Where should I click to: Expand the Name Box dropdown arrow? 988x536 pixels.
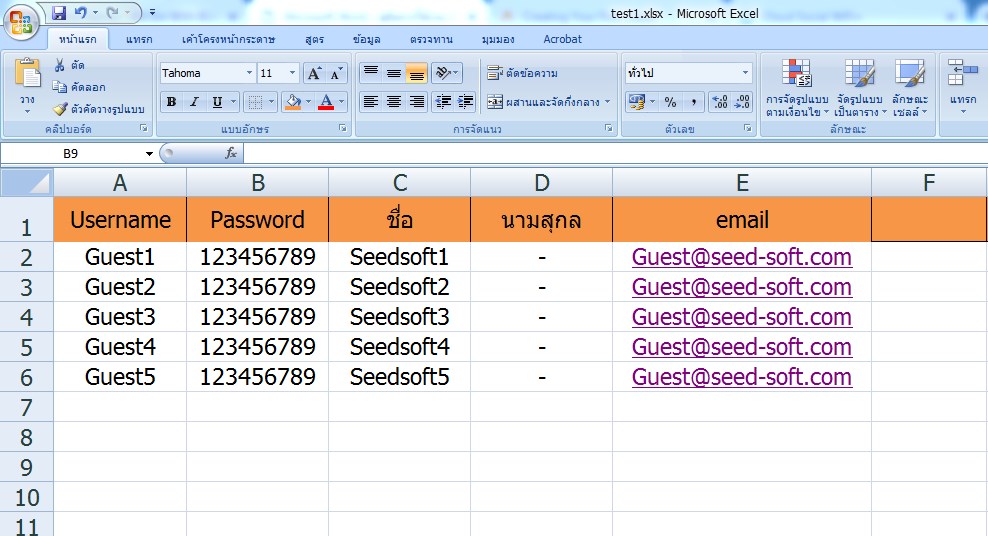coord(149,154)
